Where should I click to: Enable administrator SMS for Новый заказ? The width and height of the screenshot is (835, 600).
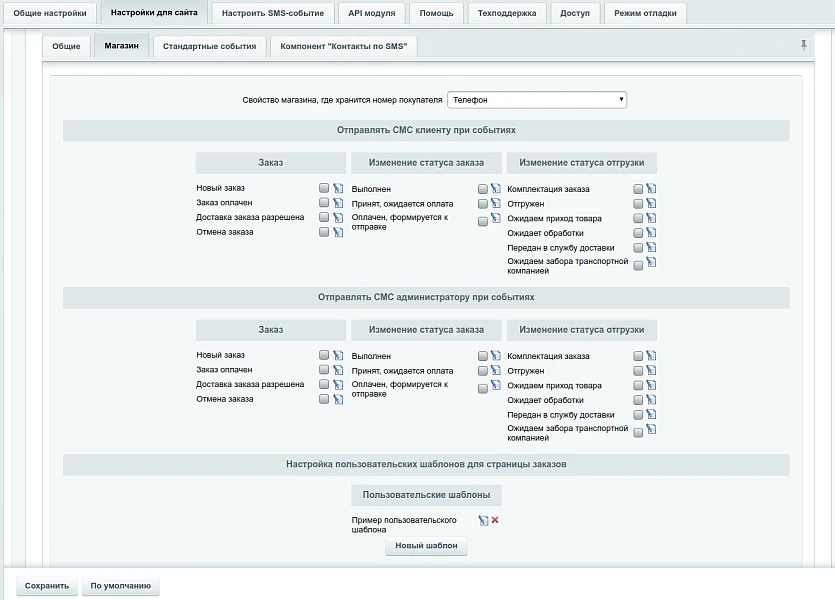324,355
